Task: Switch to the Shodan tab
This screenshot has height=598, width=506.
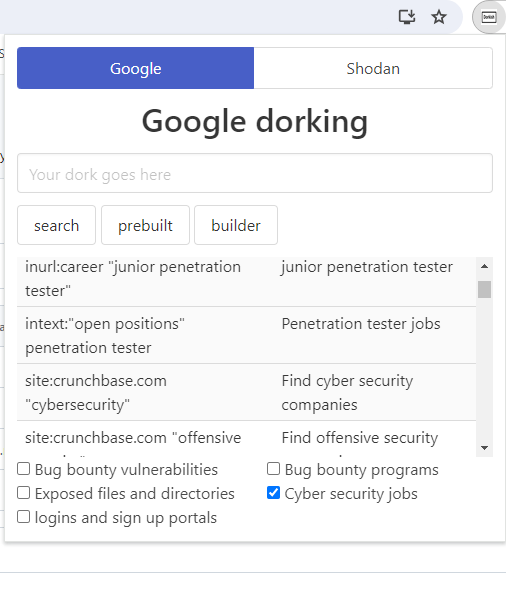Action: (x=373, y=68)
